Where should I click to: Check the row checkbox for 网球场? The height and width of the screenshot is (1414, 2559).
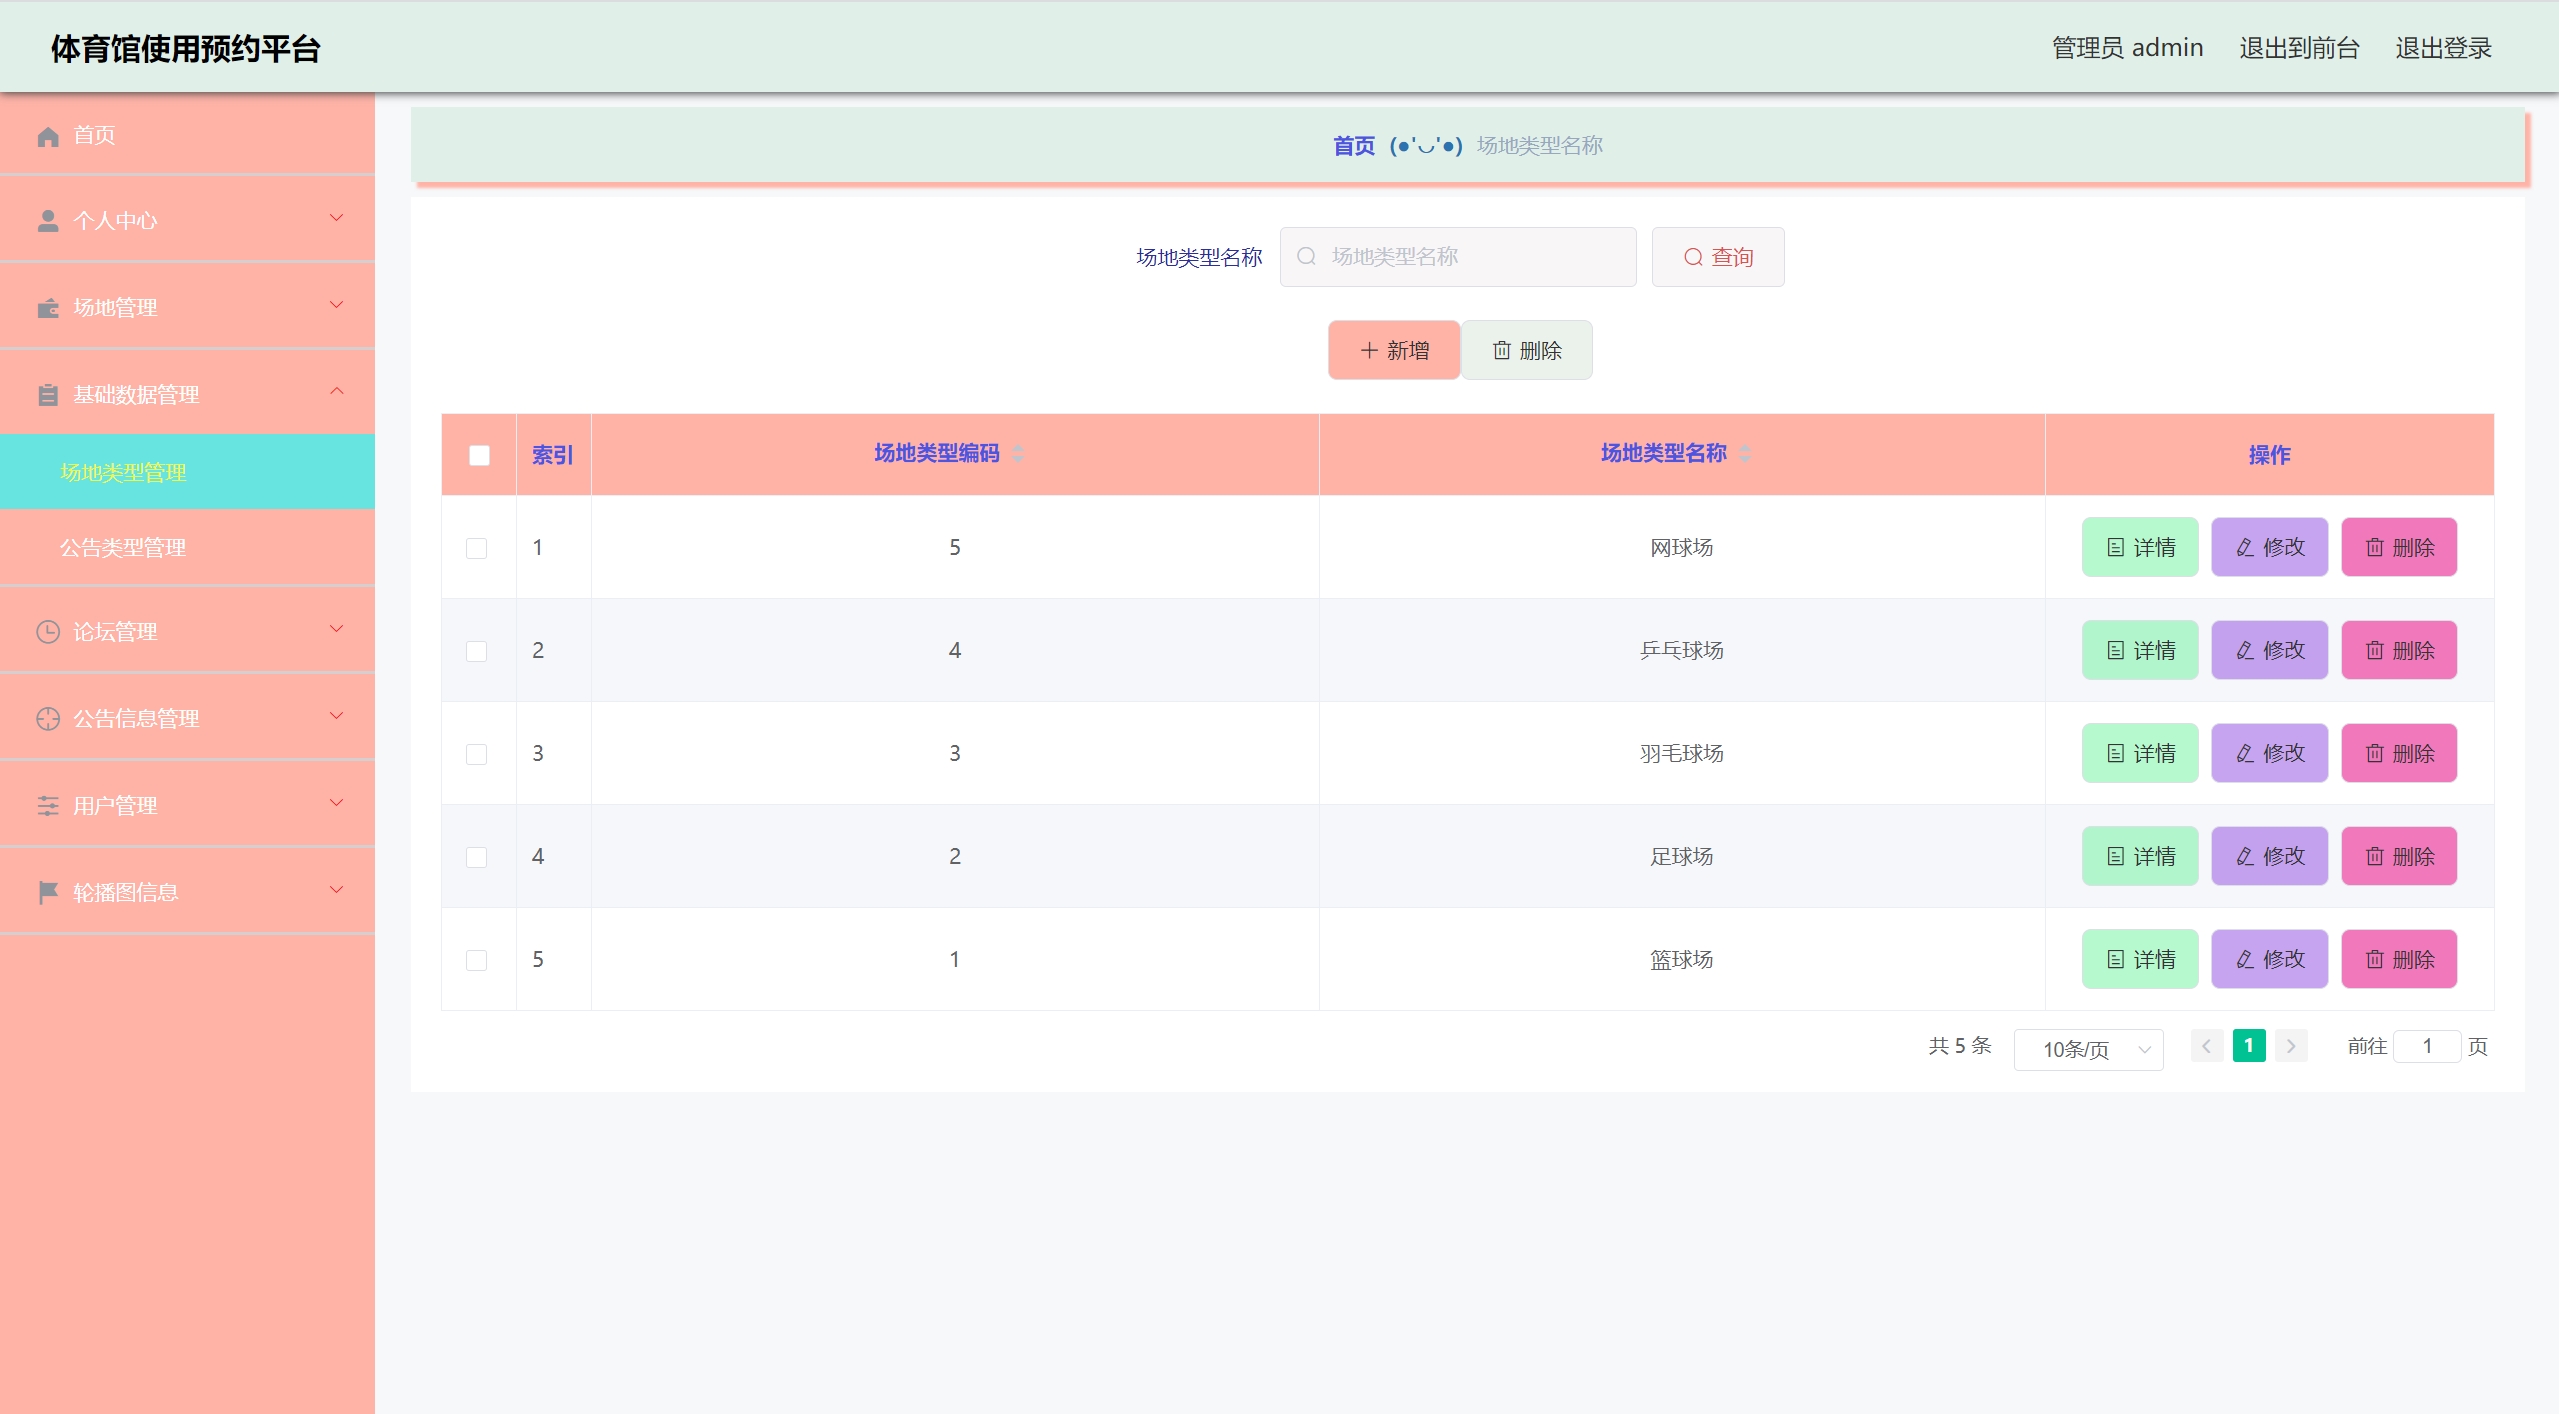coord(477,548)
